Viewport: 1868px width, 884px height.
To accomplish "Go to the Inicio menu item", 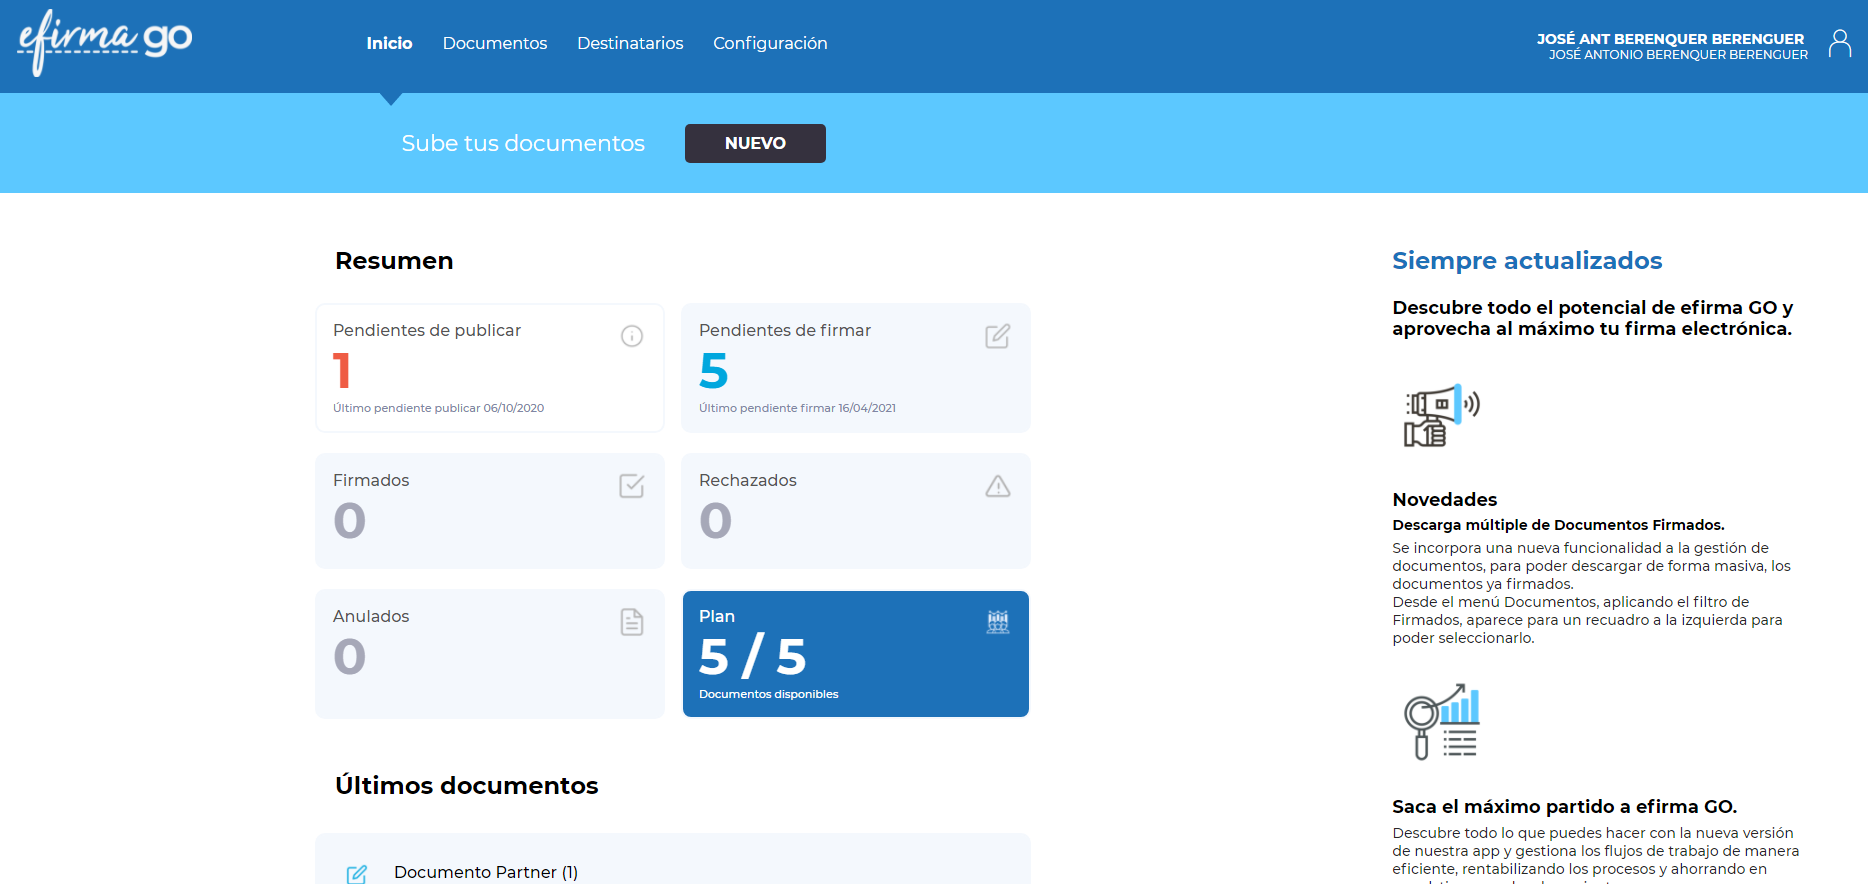I will (389, 43).
